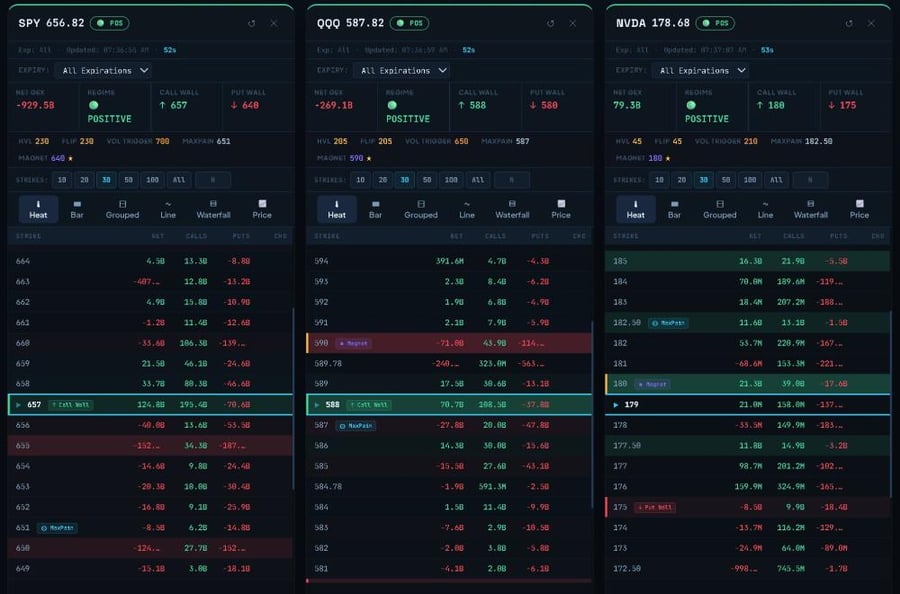Expand the NVDA 179 strike row arrow
The image size is (900, 594).
pyautogui.click(x=616, y=405)
